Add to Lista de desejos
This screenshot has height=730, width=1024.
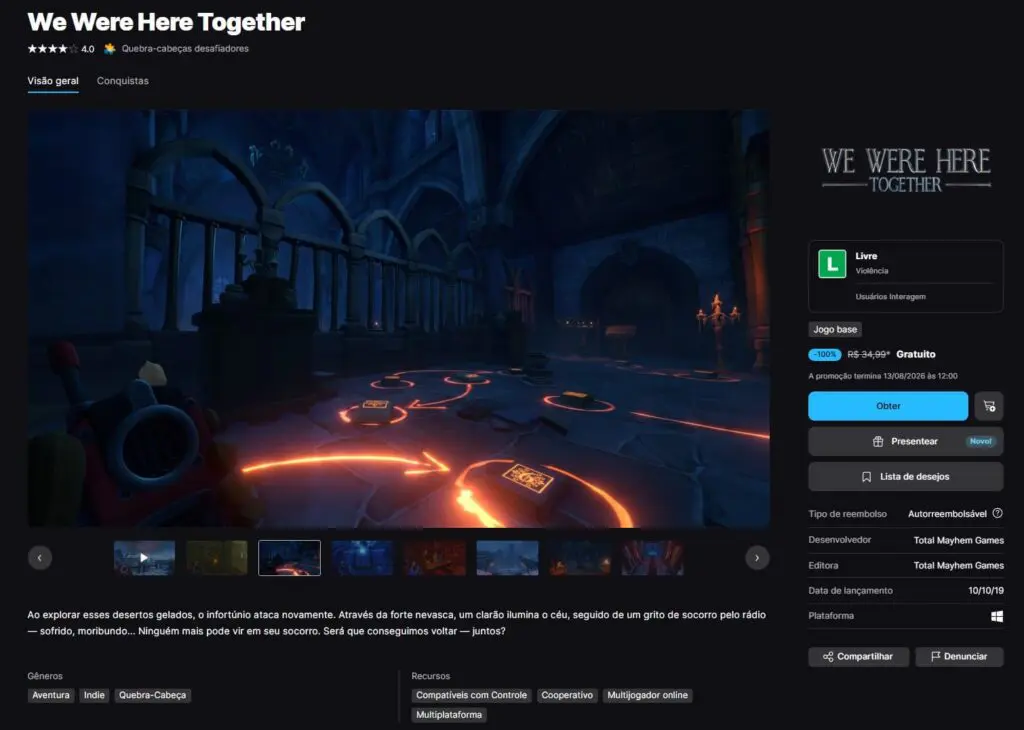click(905, 477)
